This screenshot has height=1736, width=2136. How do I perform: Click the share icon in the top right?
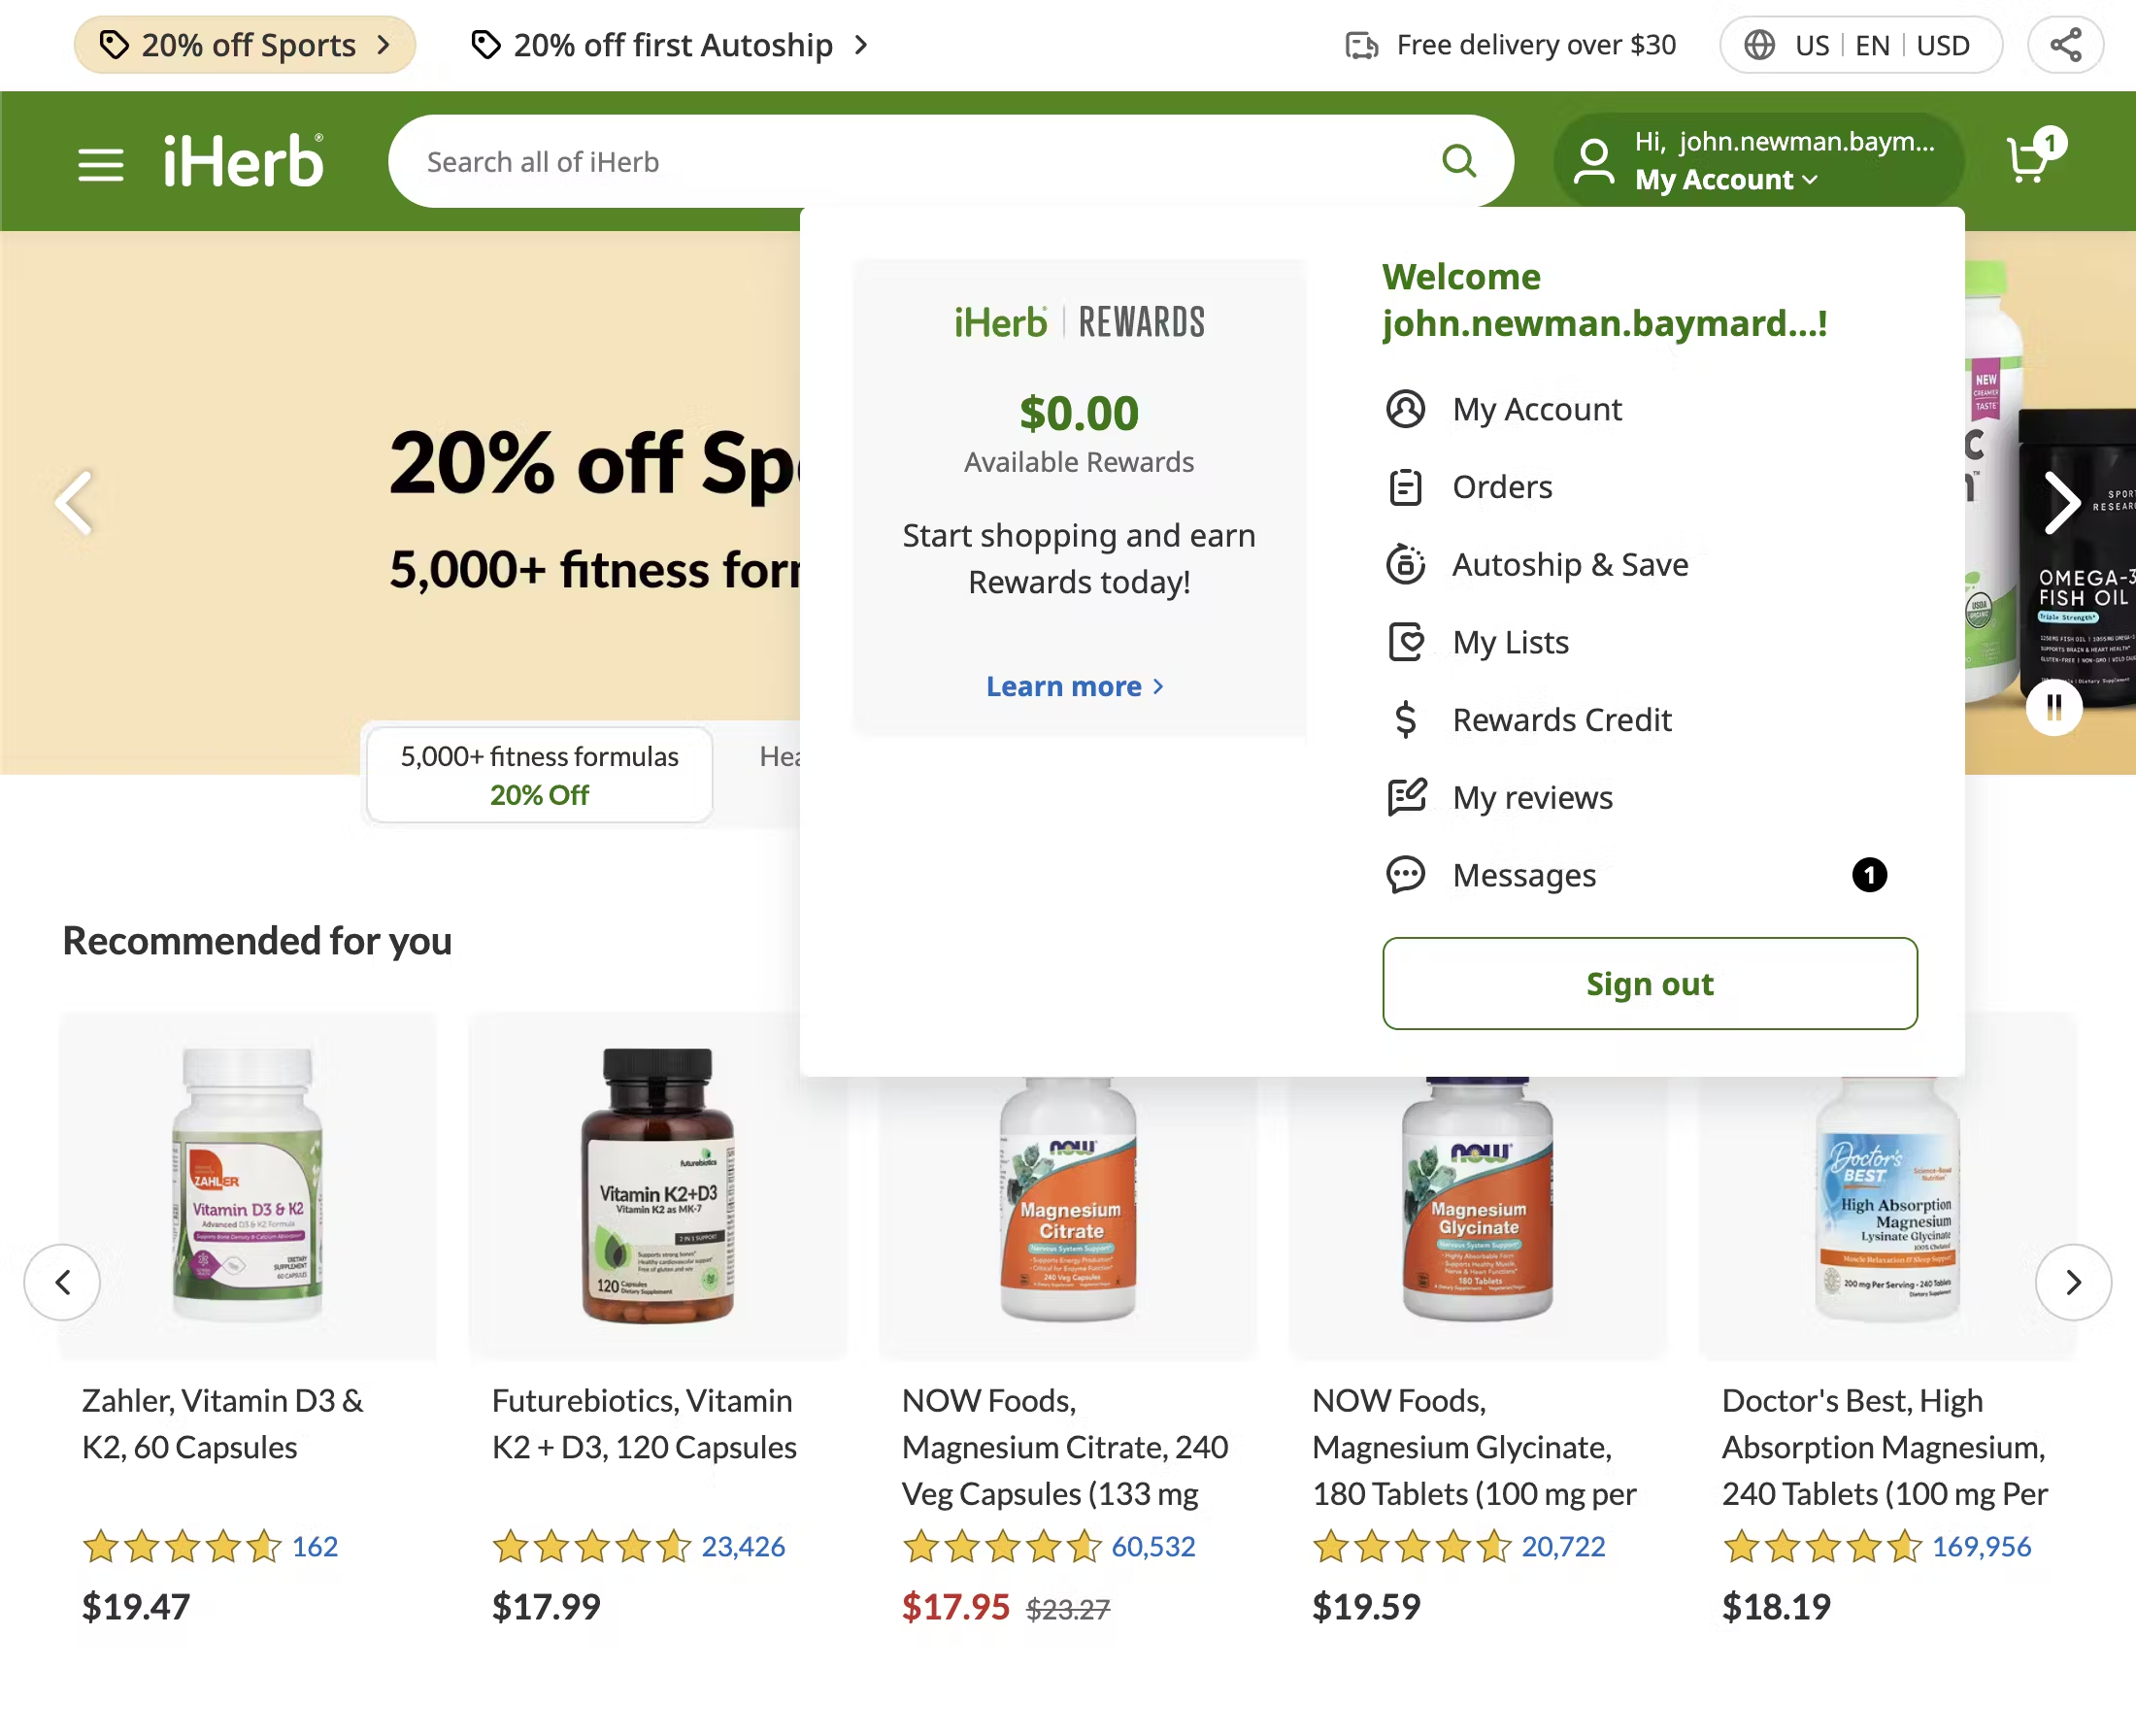point(2065,44)
